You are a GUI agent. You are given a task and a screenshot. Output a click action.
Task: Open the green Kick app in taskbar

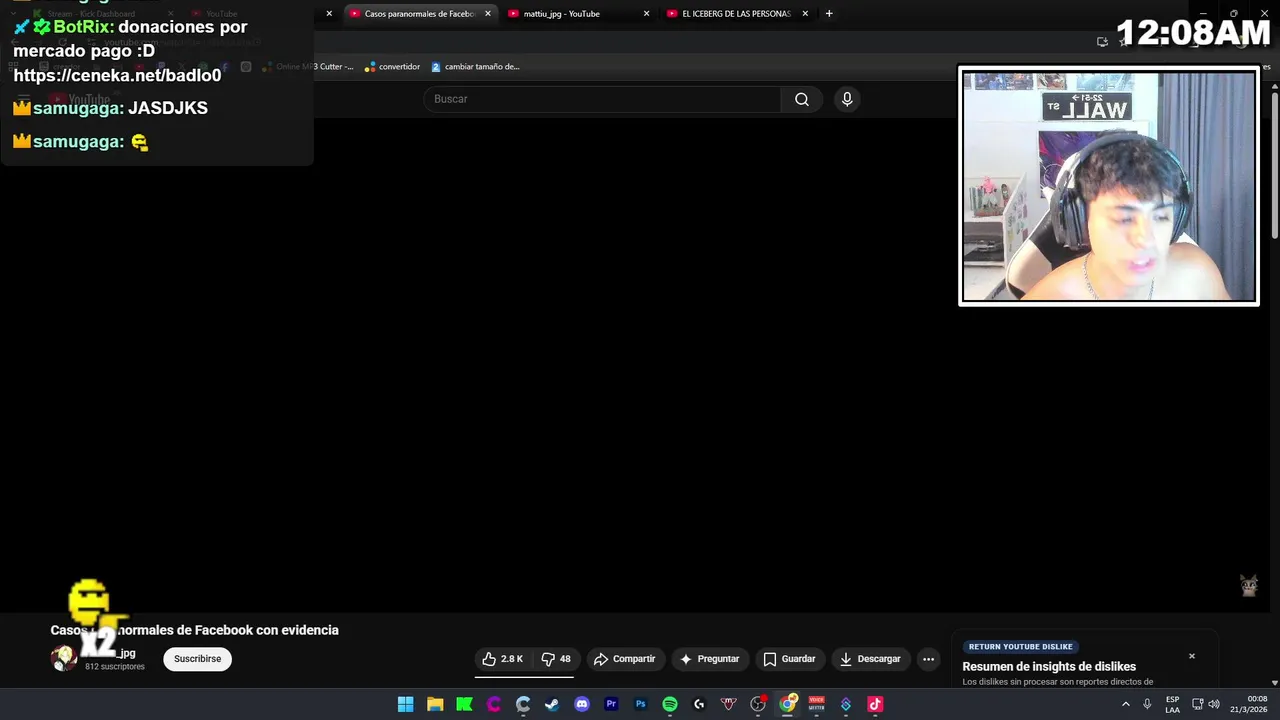click(x=464, y=704)
